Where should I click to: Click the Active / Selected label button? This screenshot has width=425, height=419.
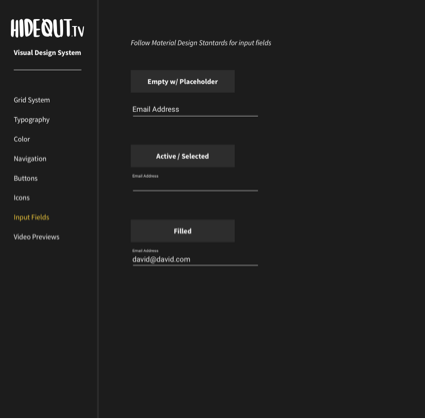coord(183,156)
